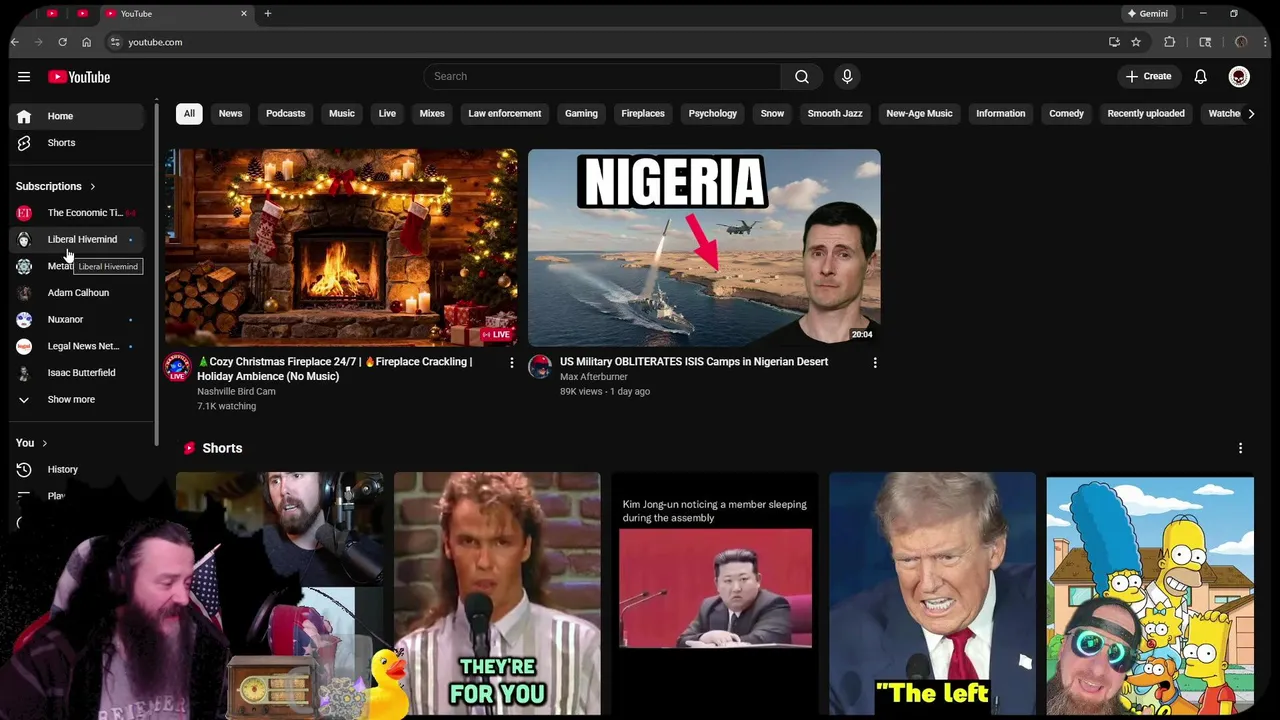The height and width of the screenshot is (720, 1280).
Task: Expand the Subscriptions section chevron
Action: (93, 186)
